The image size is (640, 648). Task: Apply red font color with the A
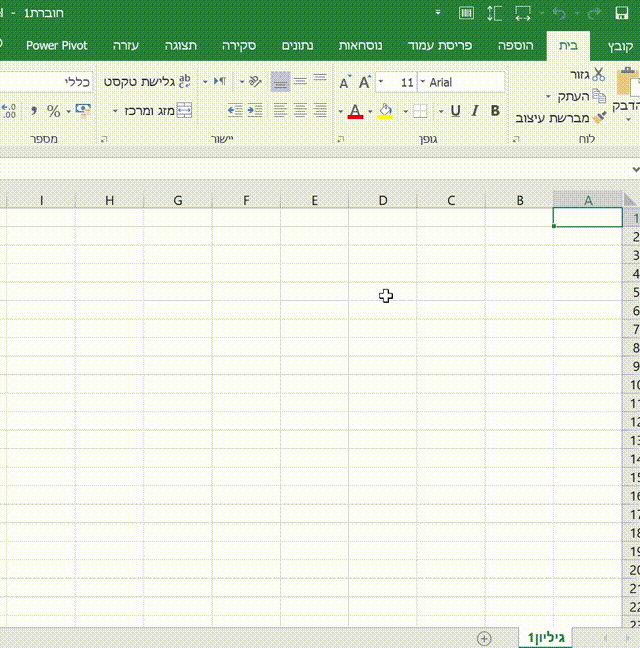(x=355, y=111)
